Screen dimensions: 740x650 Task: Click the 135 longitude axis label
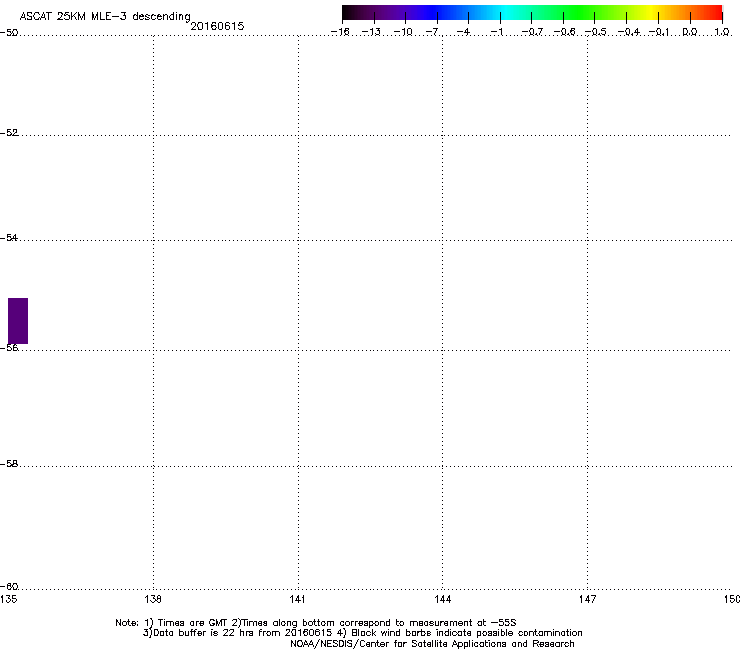click(x=9, y=599)
